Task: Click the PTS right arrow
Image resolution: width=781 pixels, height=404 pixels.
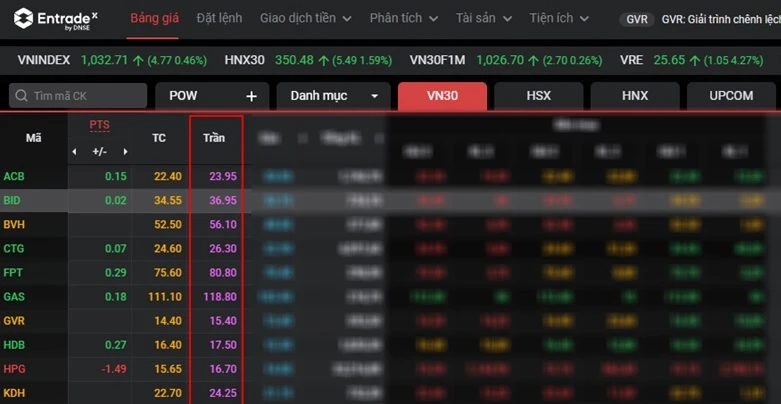Action: tap(126, 152)
